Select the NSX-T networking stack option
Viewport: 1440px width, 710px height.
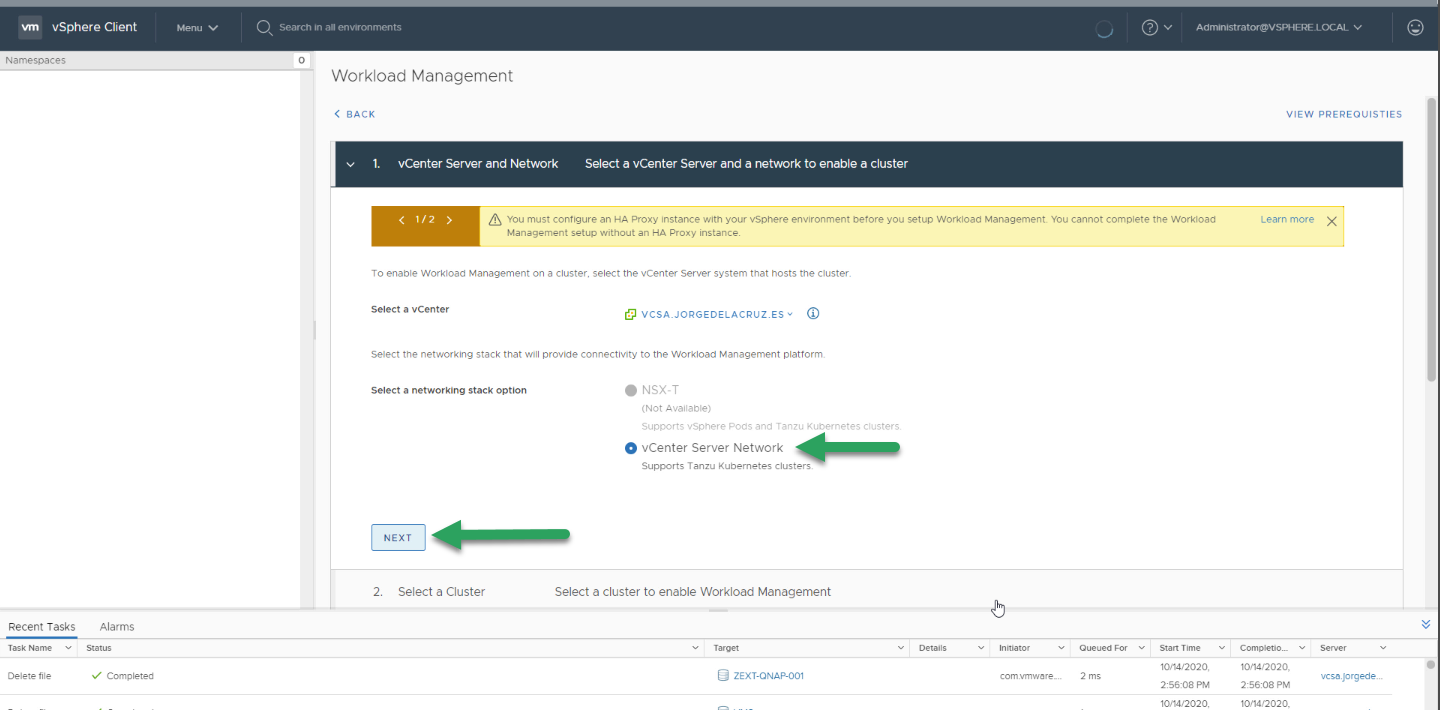click(x=630, y=390)
